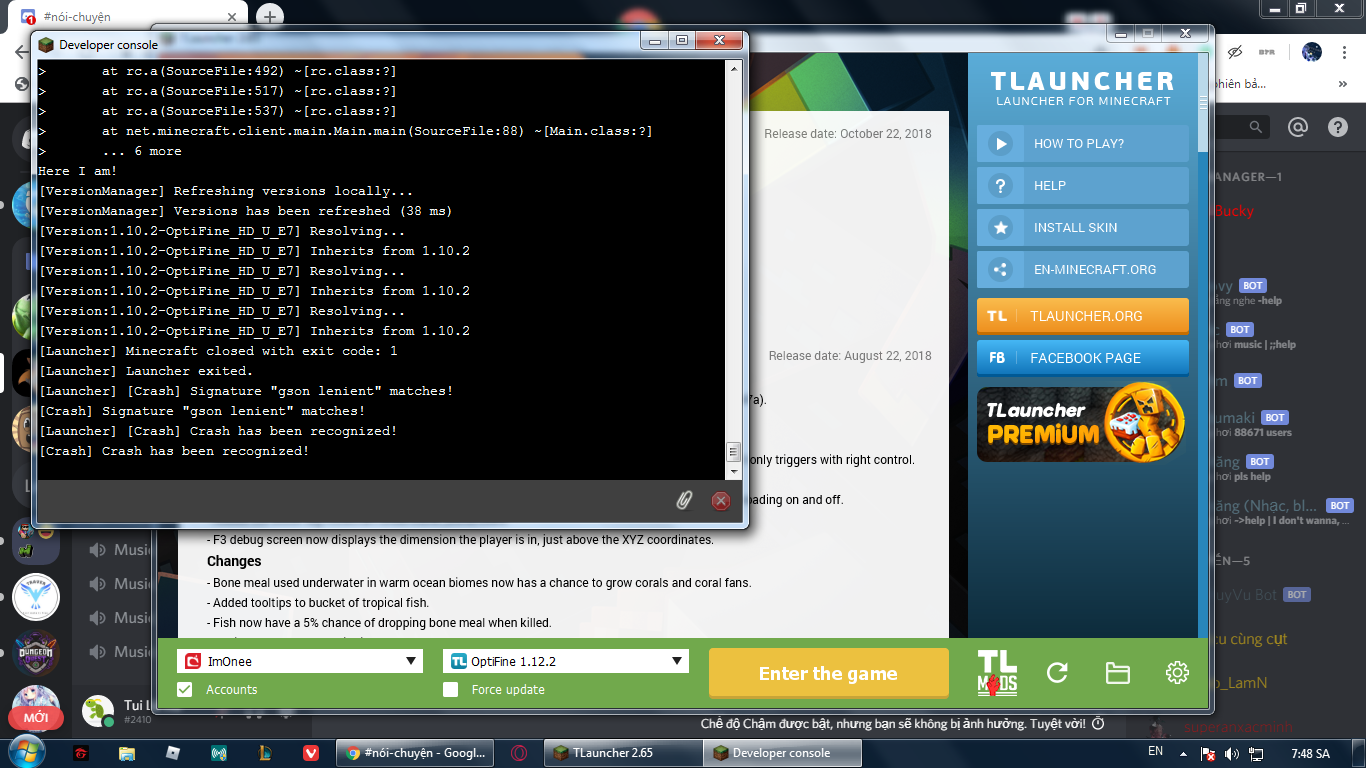Open Windows Explorer from the taskbar

pyautogui.click(x=127, y=753)
